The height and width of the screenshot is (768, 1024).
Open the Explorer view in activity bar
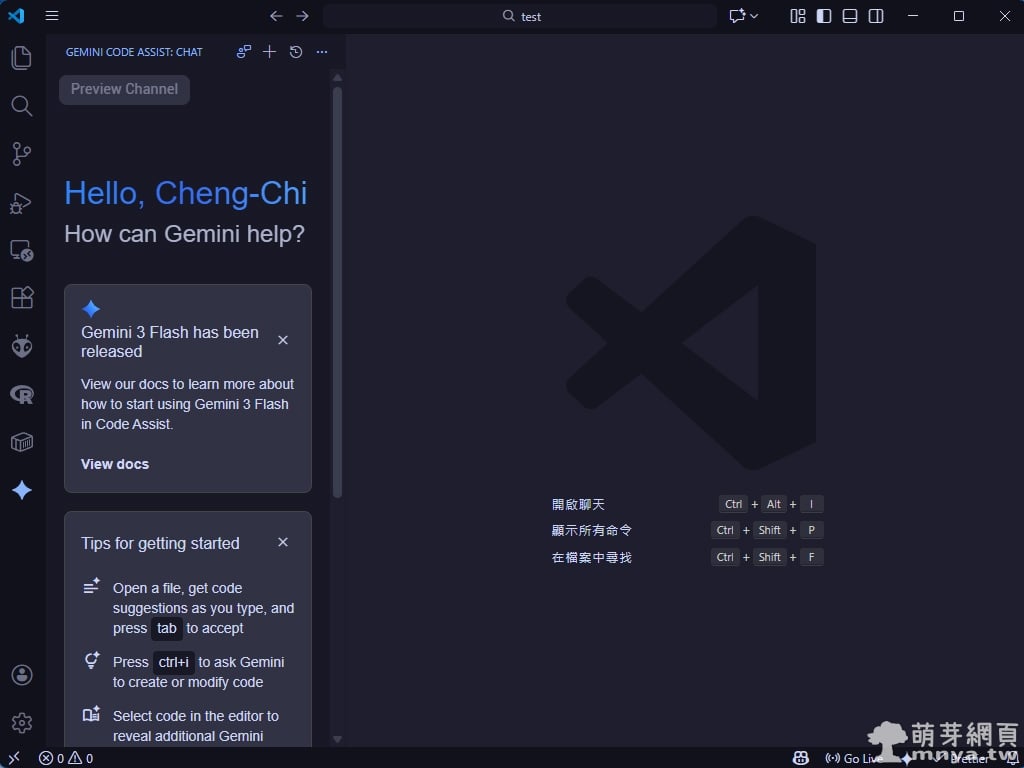pos(21,58)
